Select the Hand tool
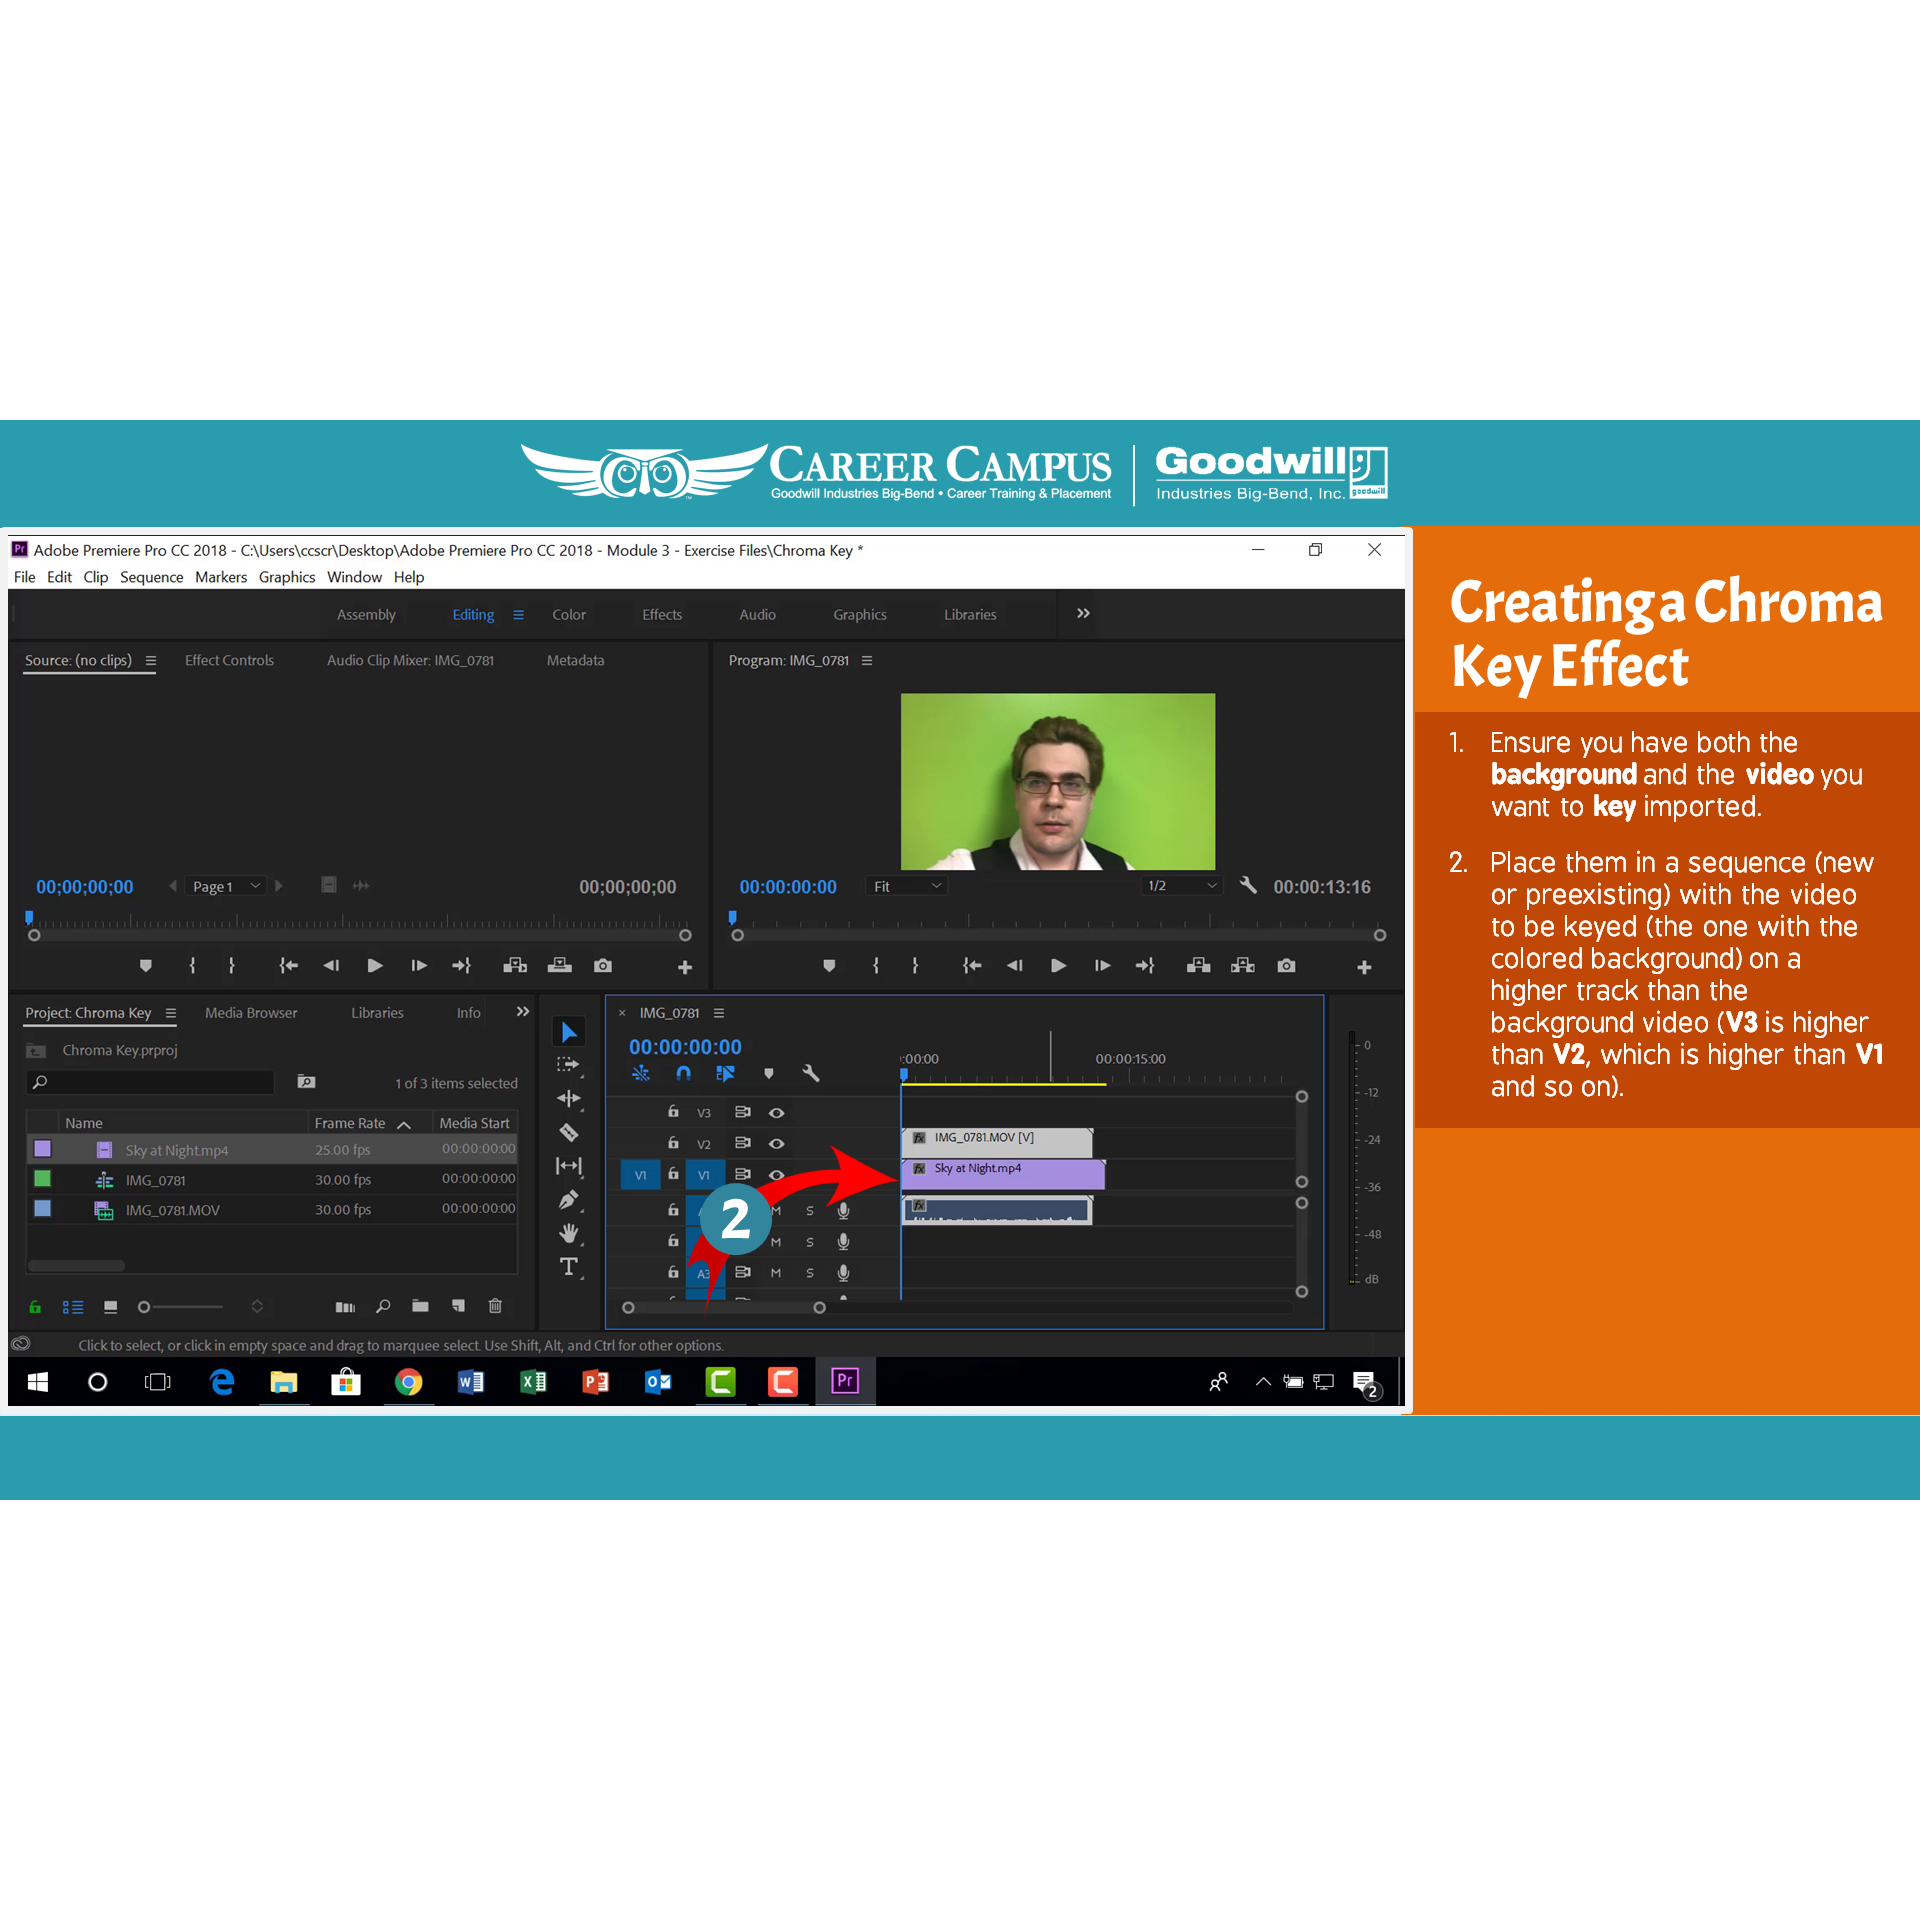Image resolution: width=1920 pixels, height=1920 pixels. click(568, 1233)
